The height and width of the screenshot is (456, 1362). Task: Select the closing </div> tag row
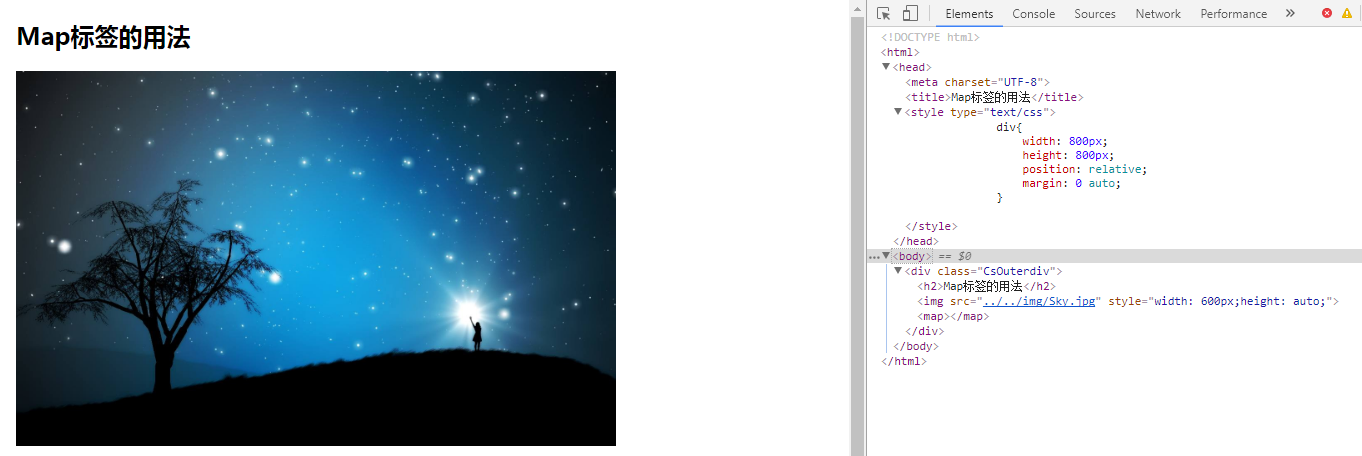tap(925, 331)
